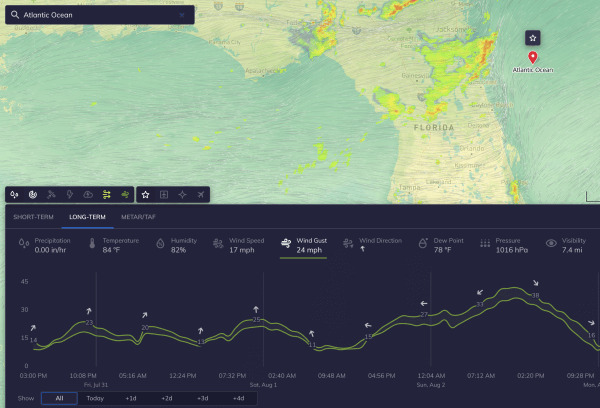600x408 pixels.
Task: Click the 38 mph gust peak marker
Action: coord(535,295)
